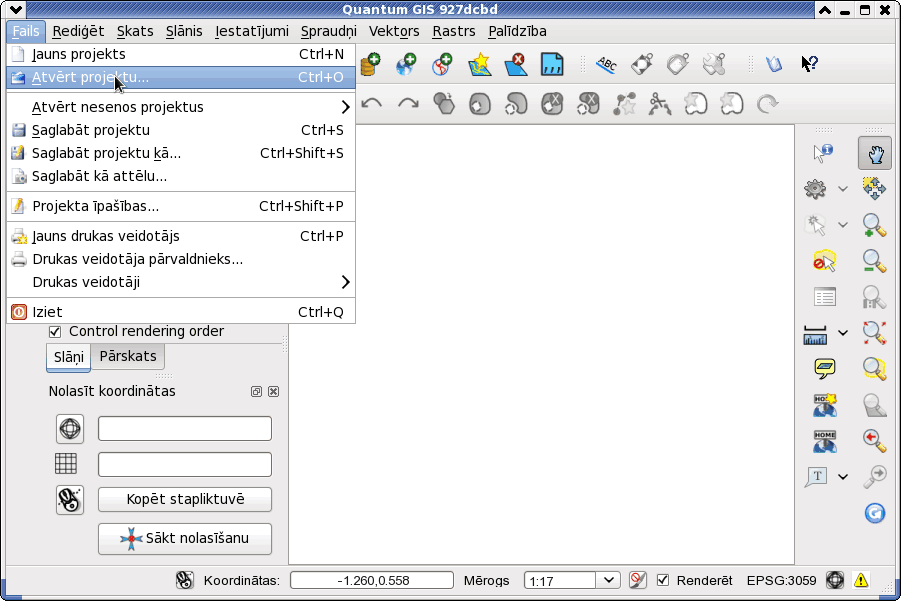Click Sākt nolasīšanu button
This screenshot has height=601, width=901.
pyautogui.click(x=185, y=538)
